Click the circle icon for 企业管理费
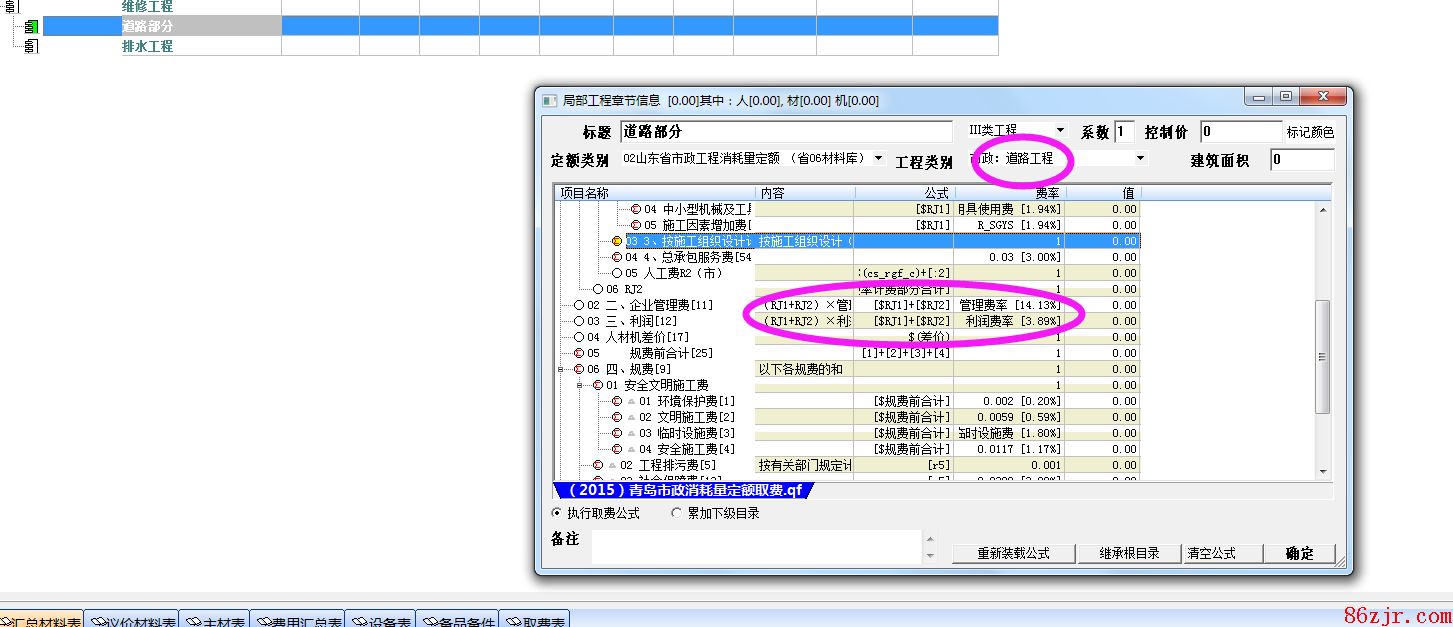The image size is (1453, 627). (x=579, y=305)
